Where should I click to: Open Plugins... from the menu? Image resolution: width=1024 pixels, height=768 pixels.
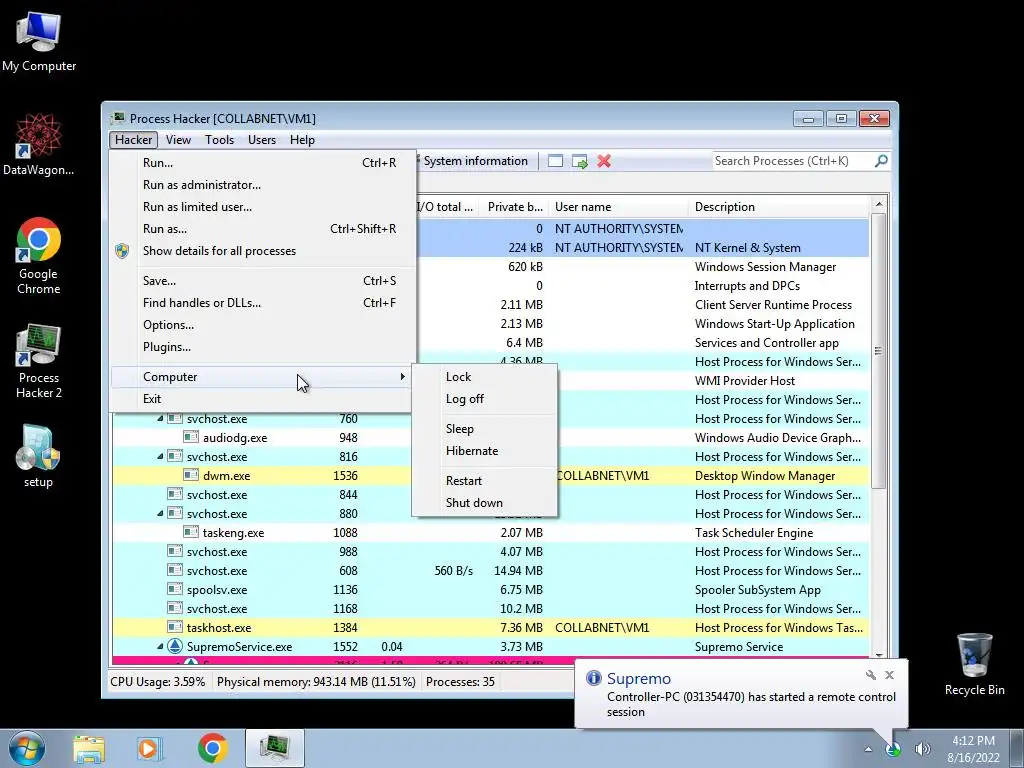(x=263, y=347)
